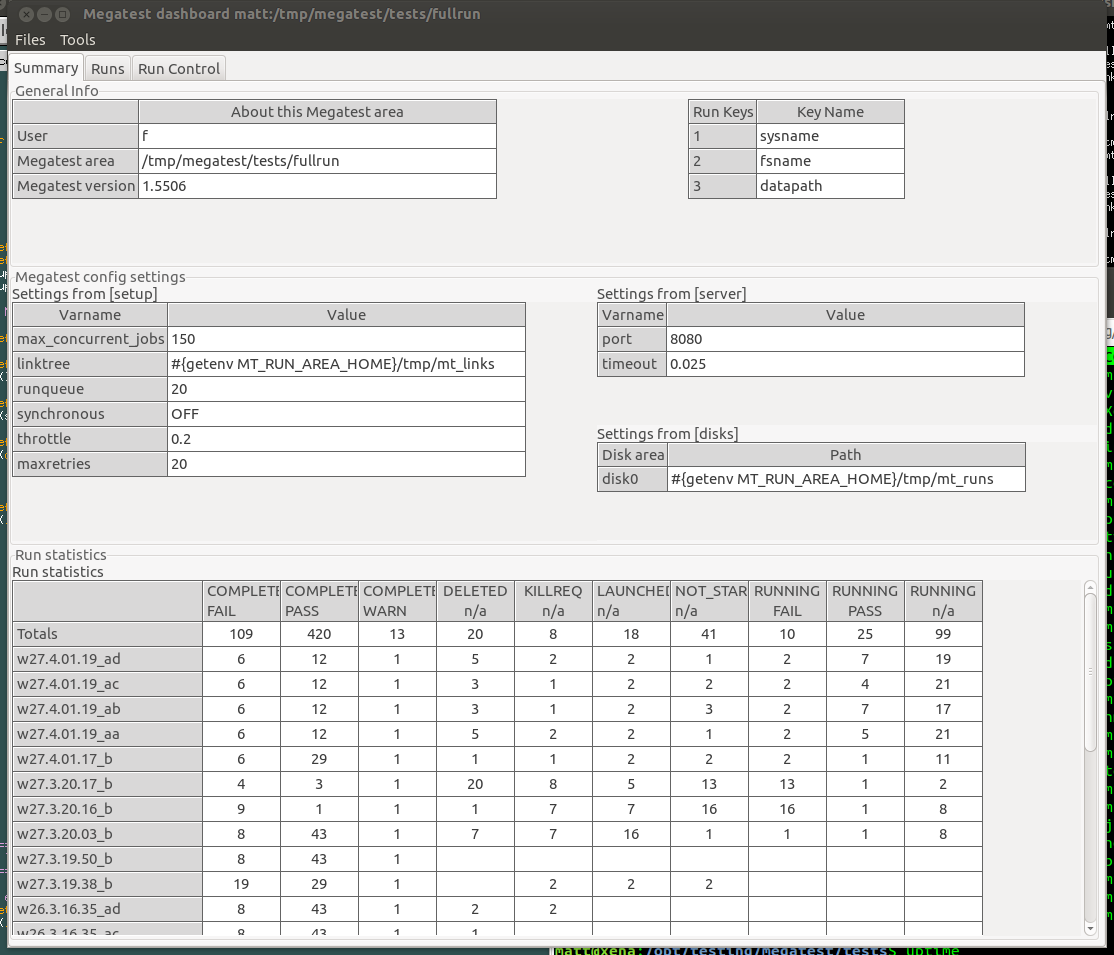Select the throttle value 0.2
Screen dimensions: 1114x955
pos(347,438)
